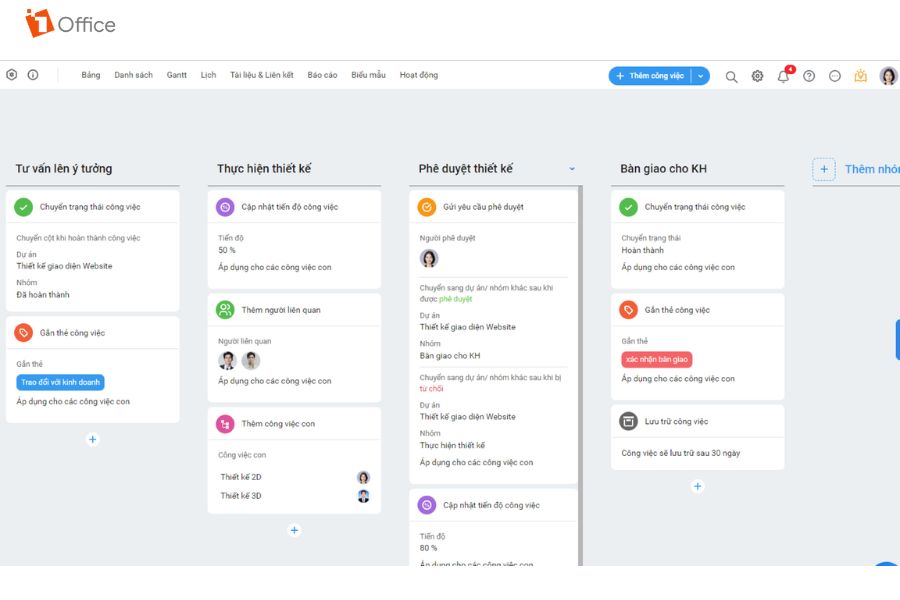Click the Thêm nhóm plus box
Viewport: 900px width, 600px height.
[x=824, y=169]
